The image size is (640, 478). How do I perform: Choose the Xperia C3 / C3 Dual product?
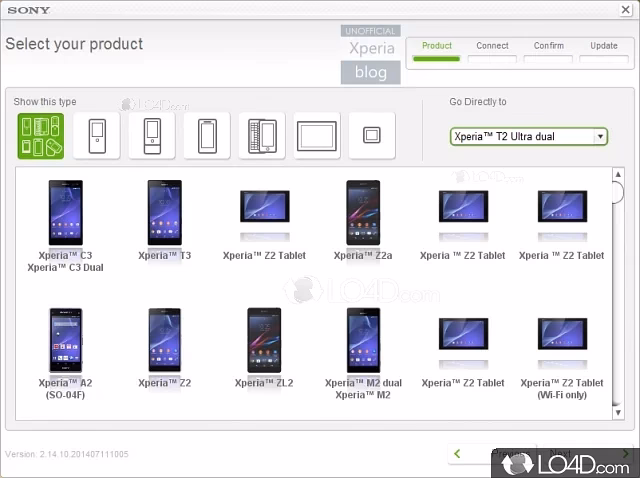pos(65,226)
